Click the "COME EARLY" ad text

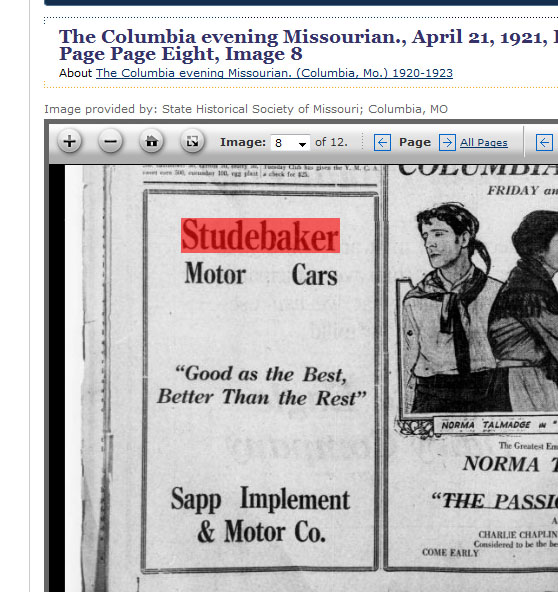click(450, 552)
